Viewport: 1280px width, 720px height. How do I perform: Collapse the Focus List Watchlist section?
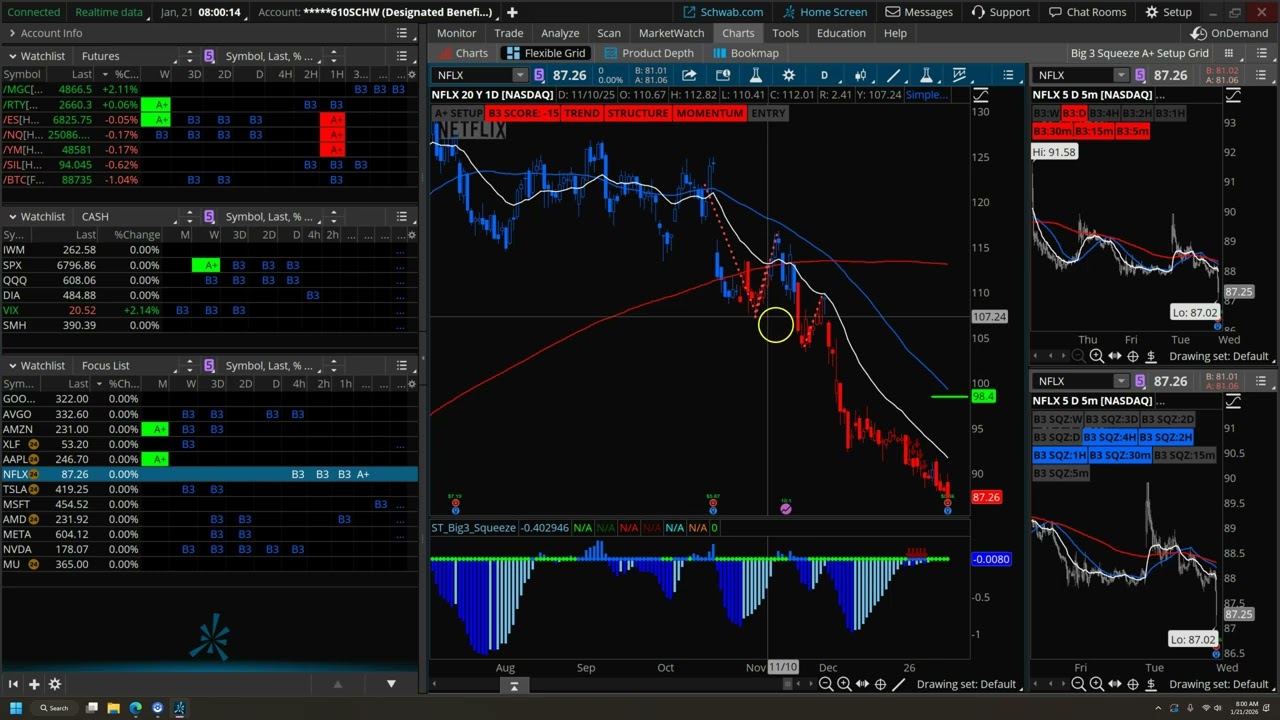click(x=11, y=365)
